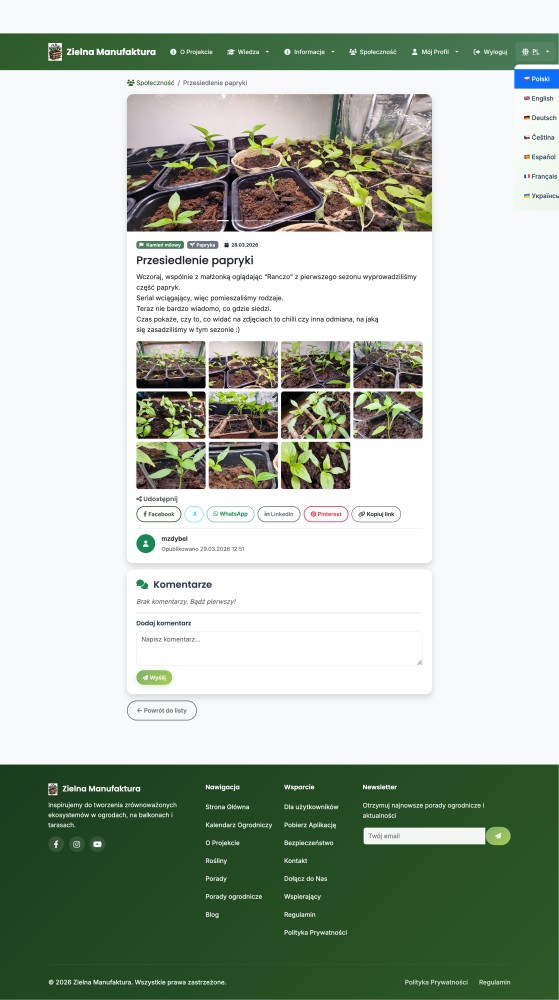Click the Zielna Manufaktura logo icon in header
Image resolution: width=559 pixels, height=1000 pixels.
pos(55,52)
